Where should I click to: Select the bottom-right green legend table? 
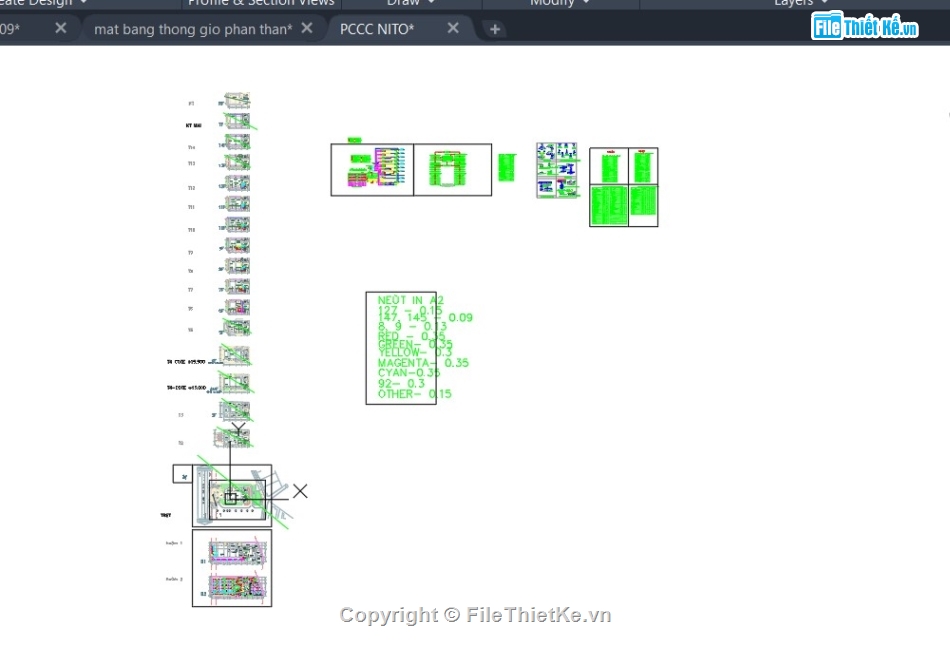pyautogui.click(x=643, y=201)
